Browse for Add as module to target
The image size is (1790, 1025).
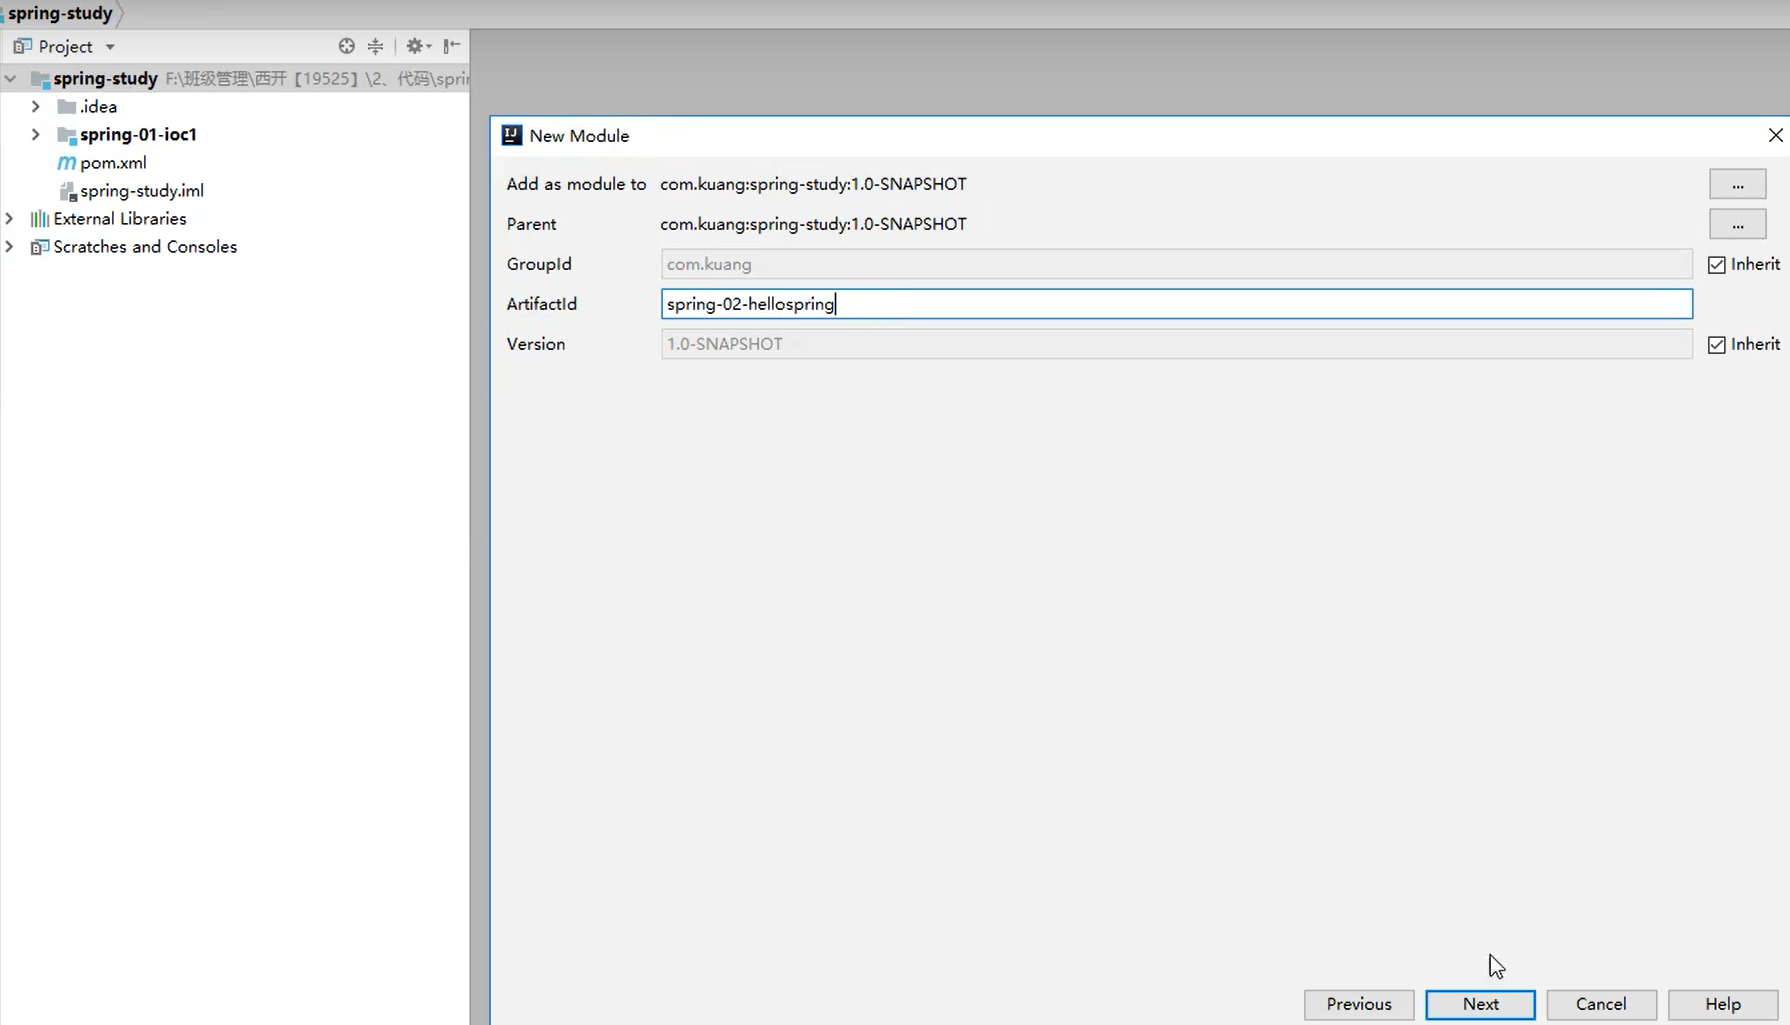coord(1738,184)
